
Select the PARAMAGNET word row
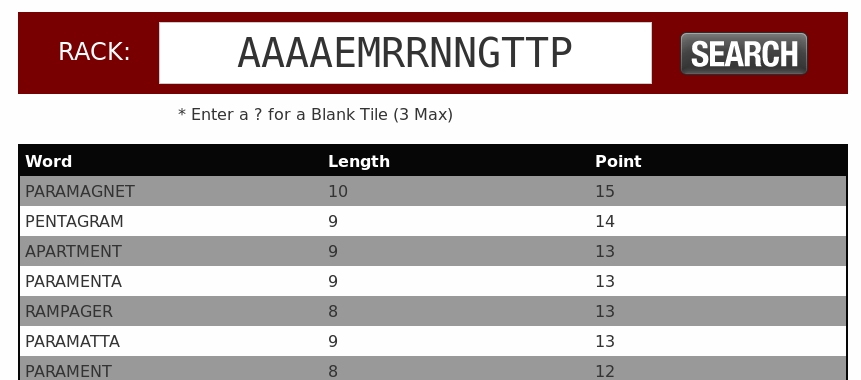433,191
